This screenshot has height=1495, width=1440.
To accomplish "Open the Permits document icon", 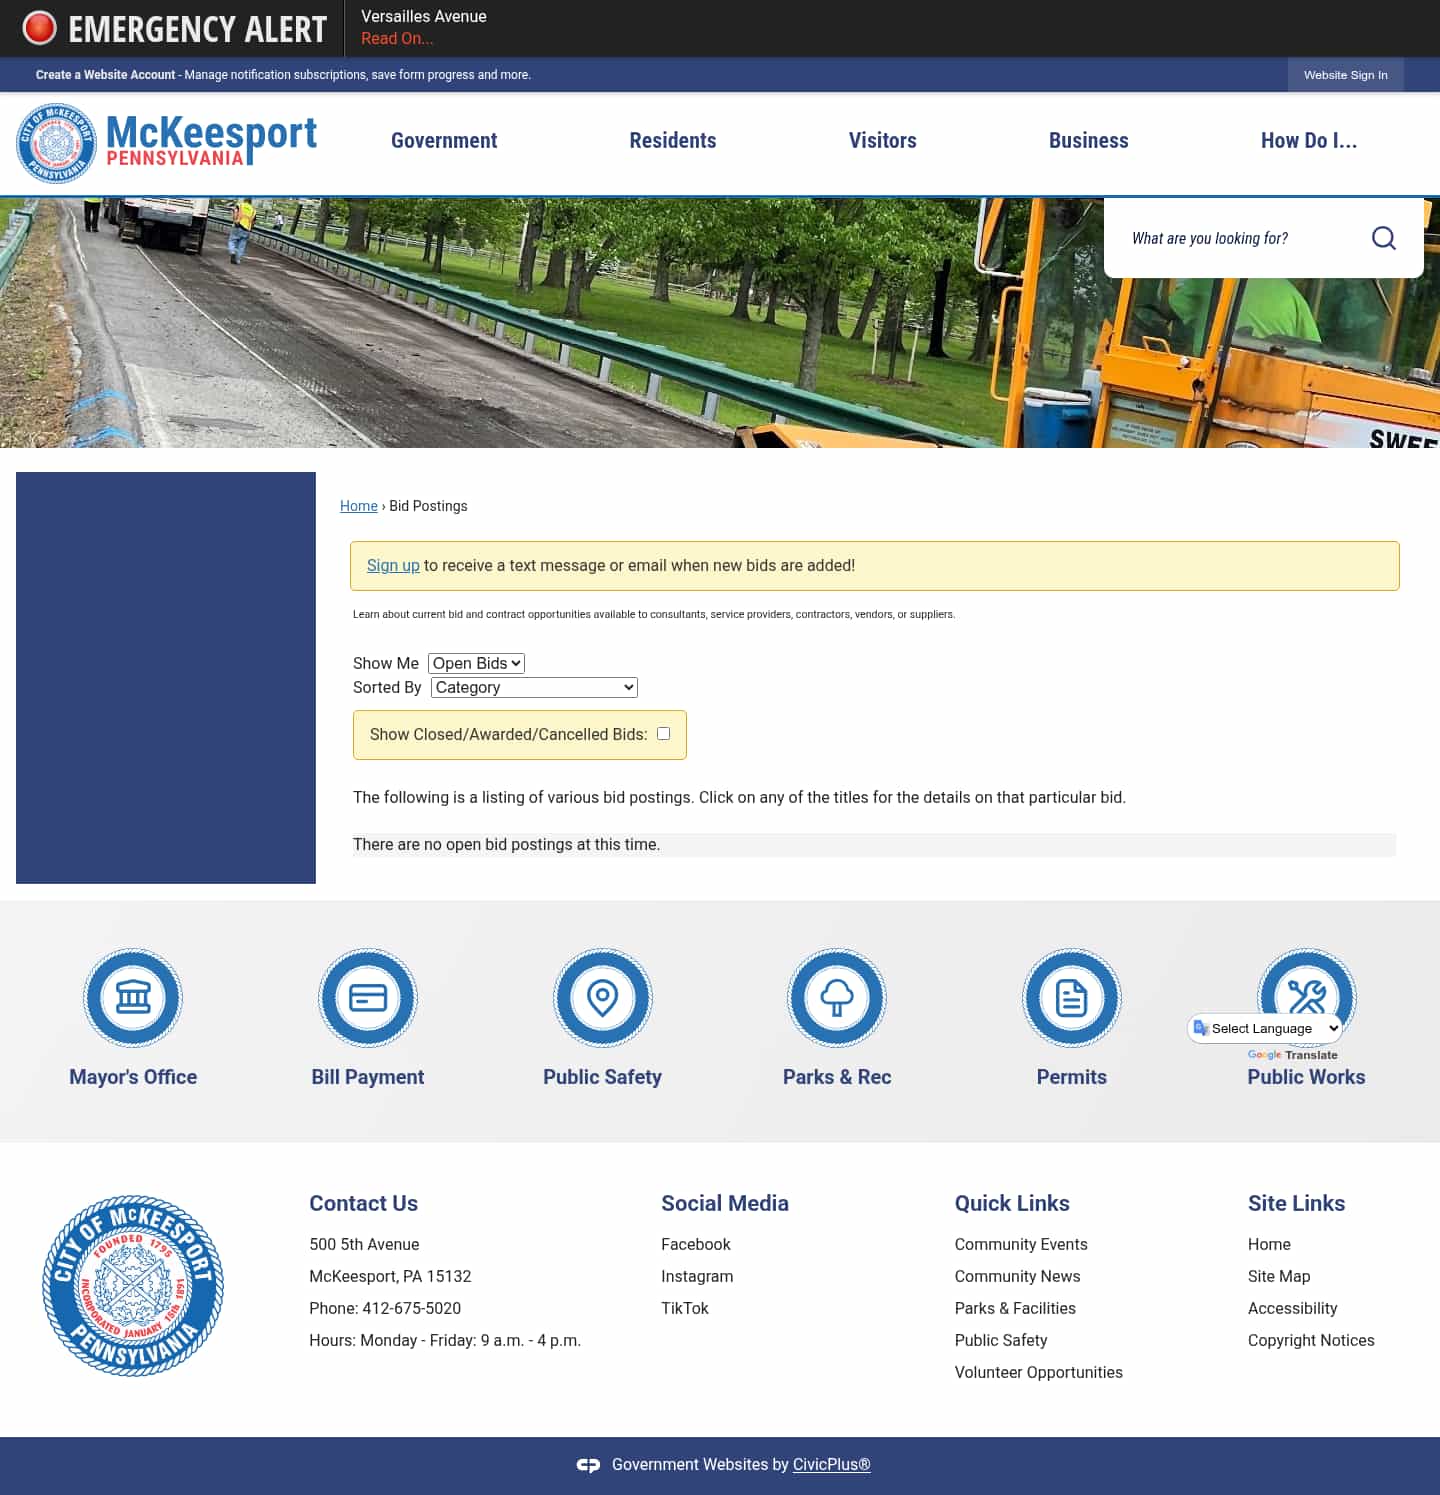I will click(x=1071, y=997).
